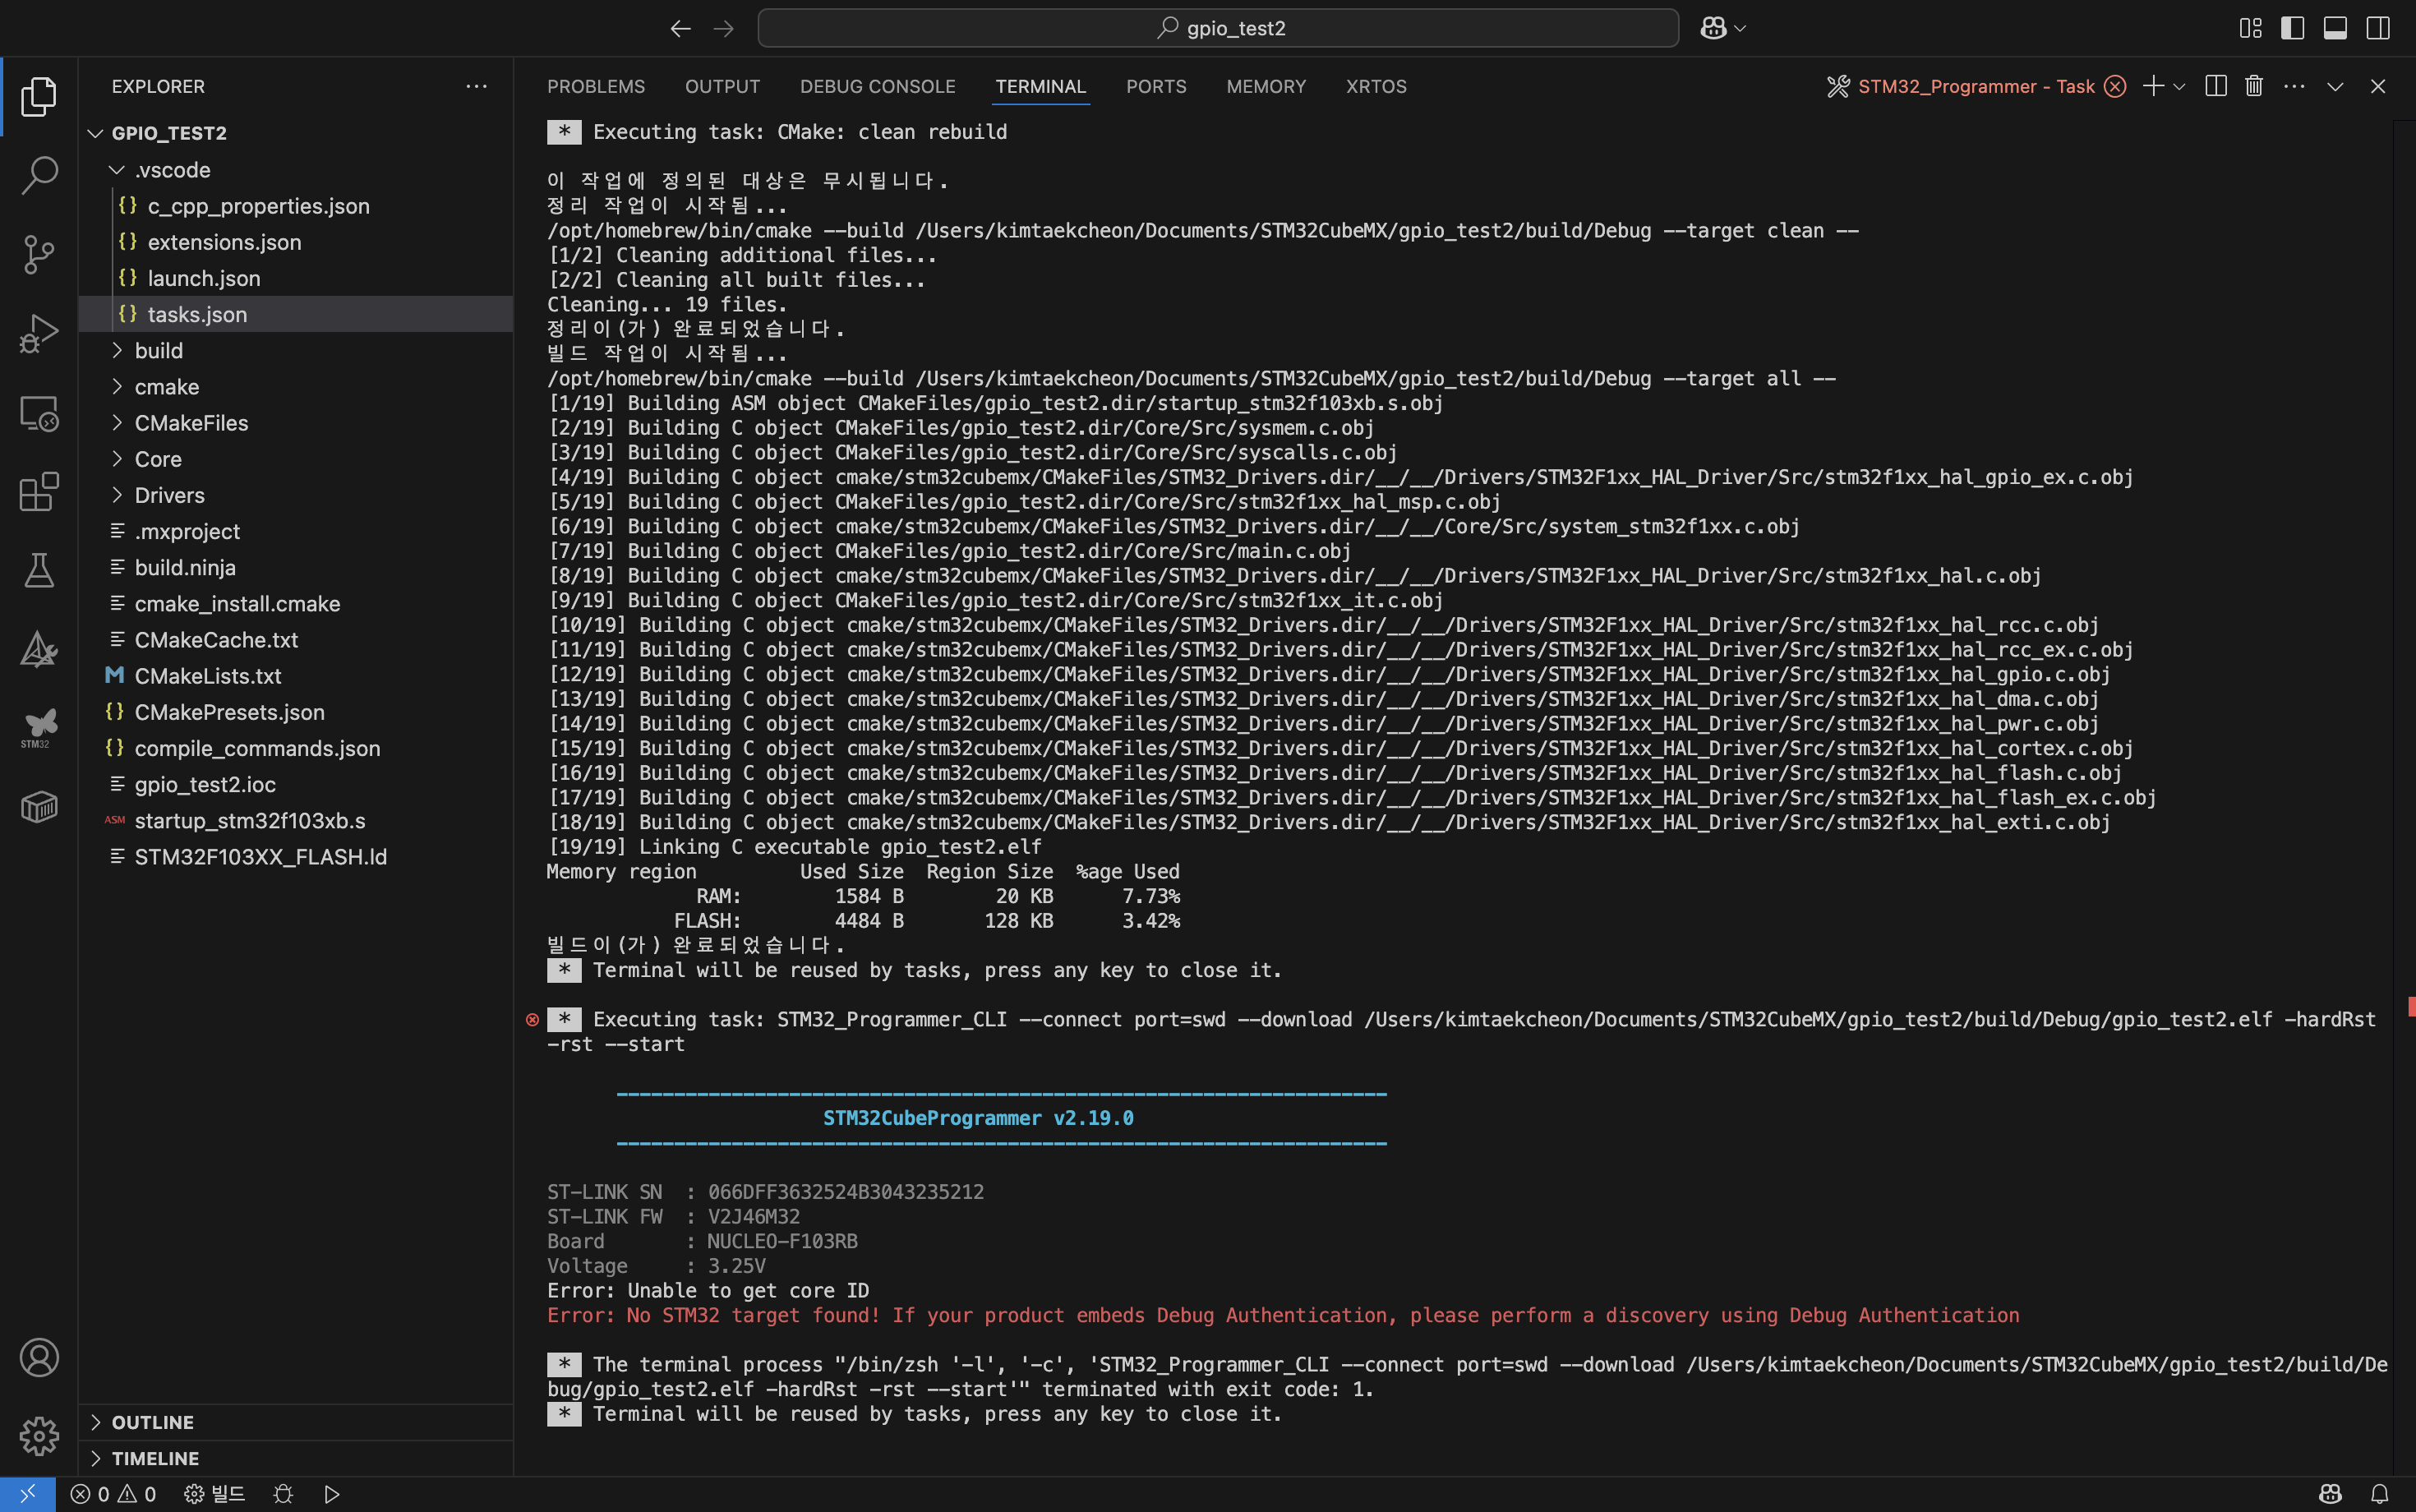Open launch.json file
Viewport: 2416px width, 1512px height.
click(x=296, y=278)
